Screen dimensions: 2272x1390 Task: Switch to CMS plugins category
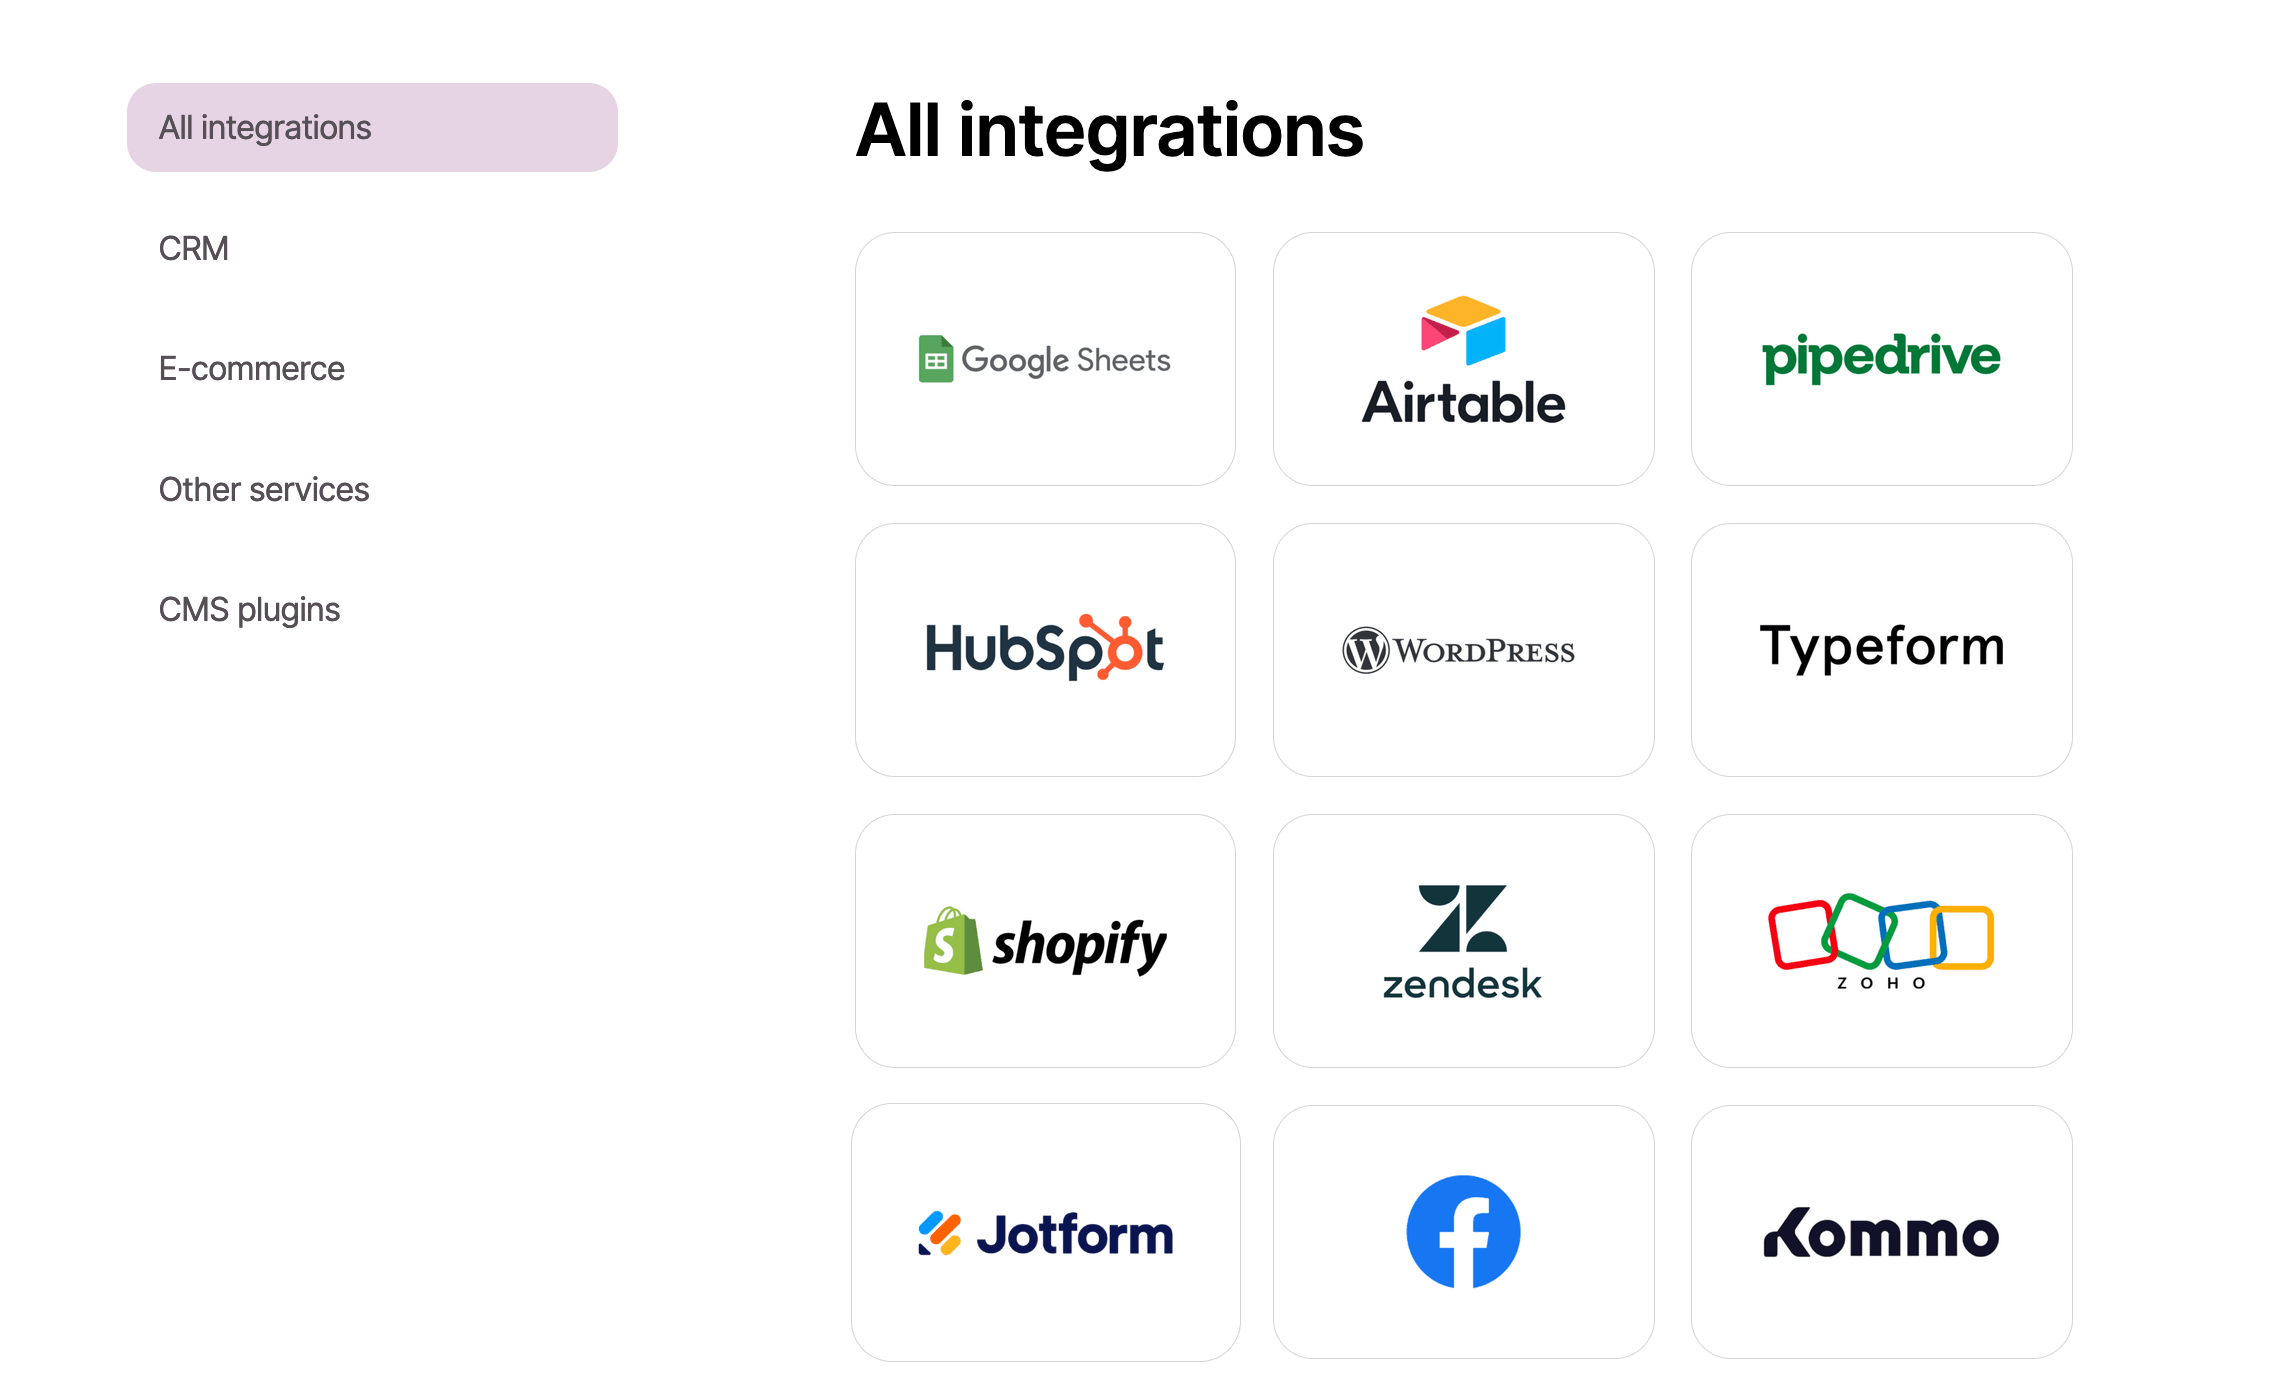click(250, 608)
